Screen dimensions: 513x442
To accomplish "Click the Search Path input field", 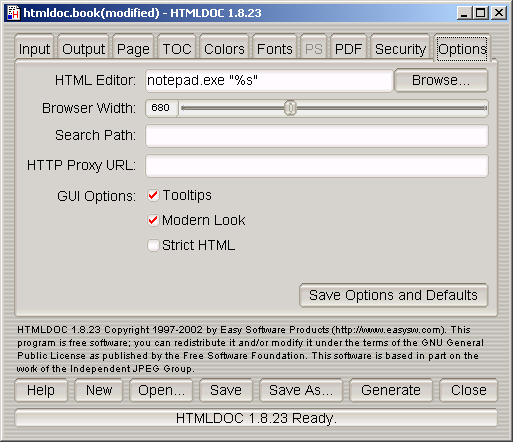I will [317, 136].
